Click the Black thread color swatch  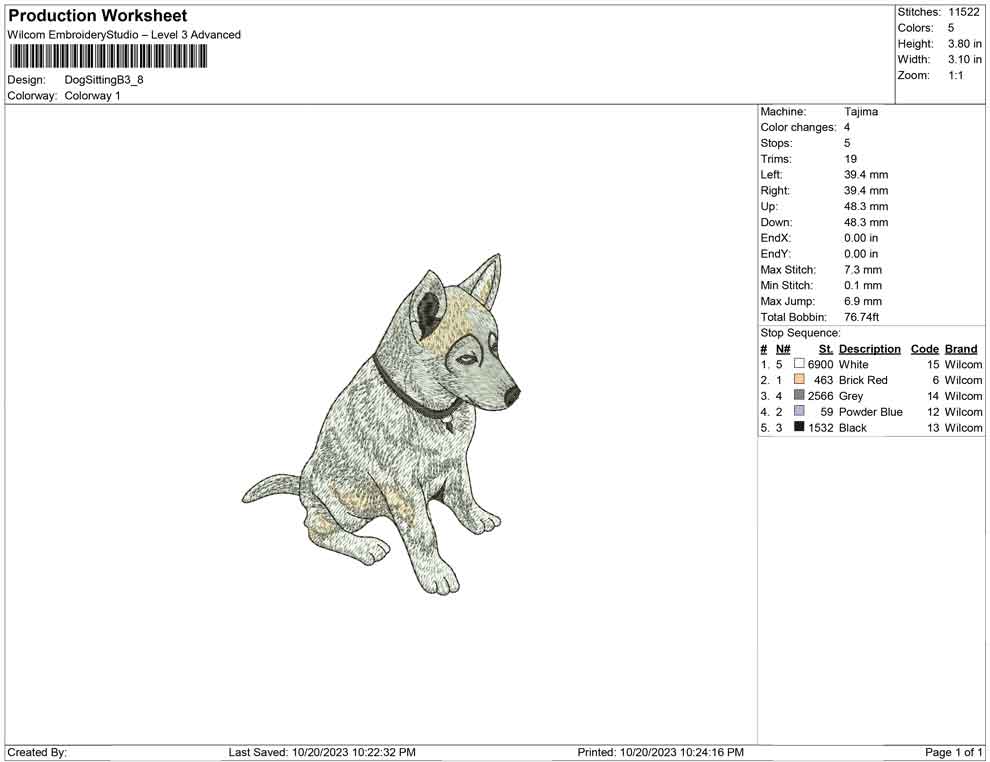(799, 427)
